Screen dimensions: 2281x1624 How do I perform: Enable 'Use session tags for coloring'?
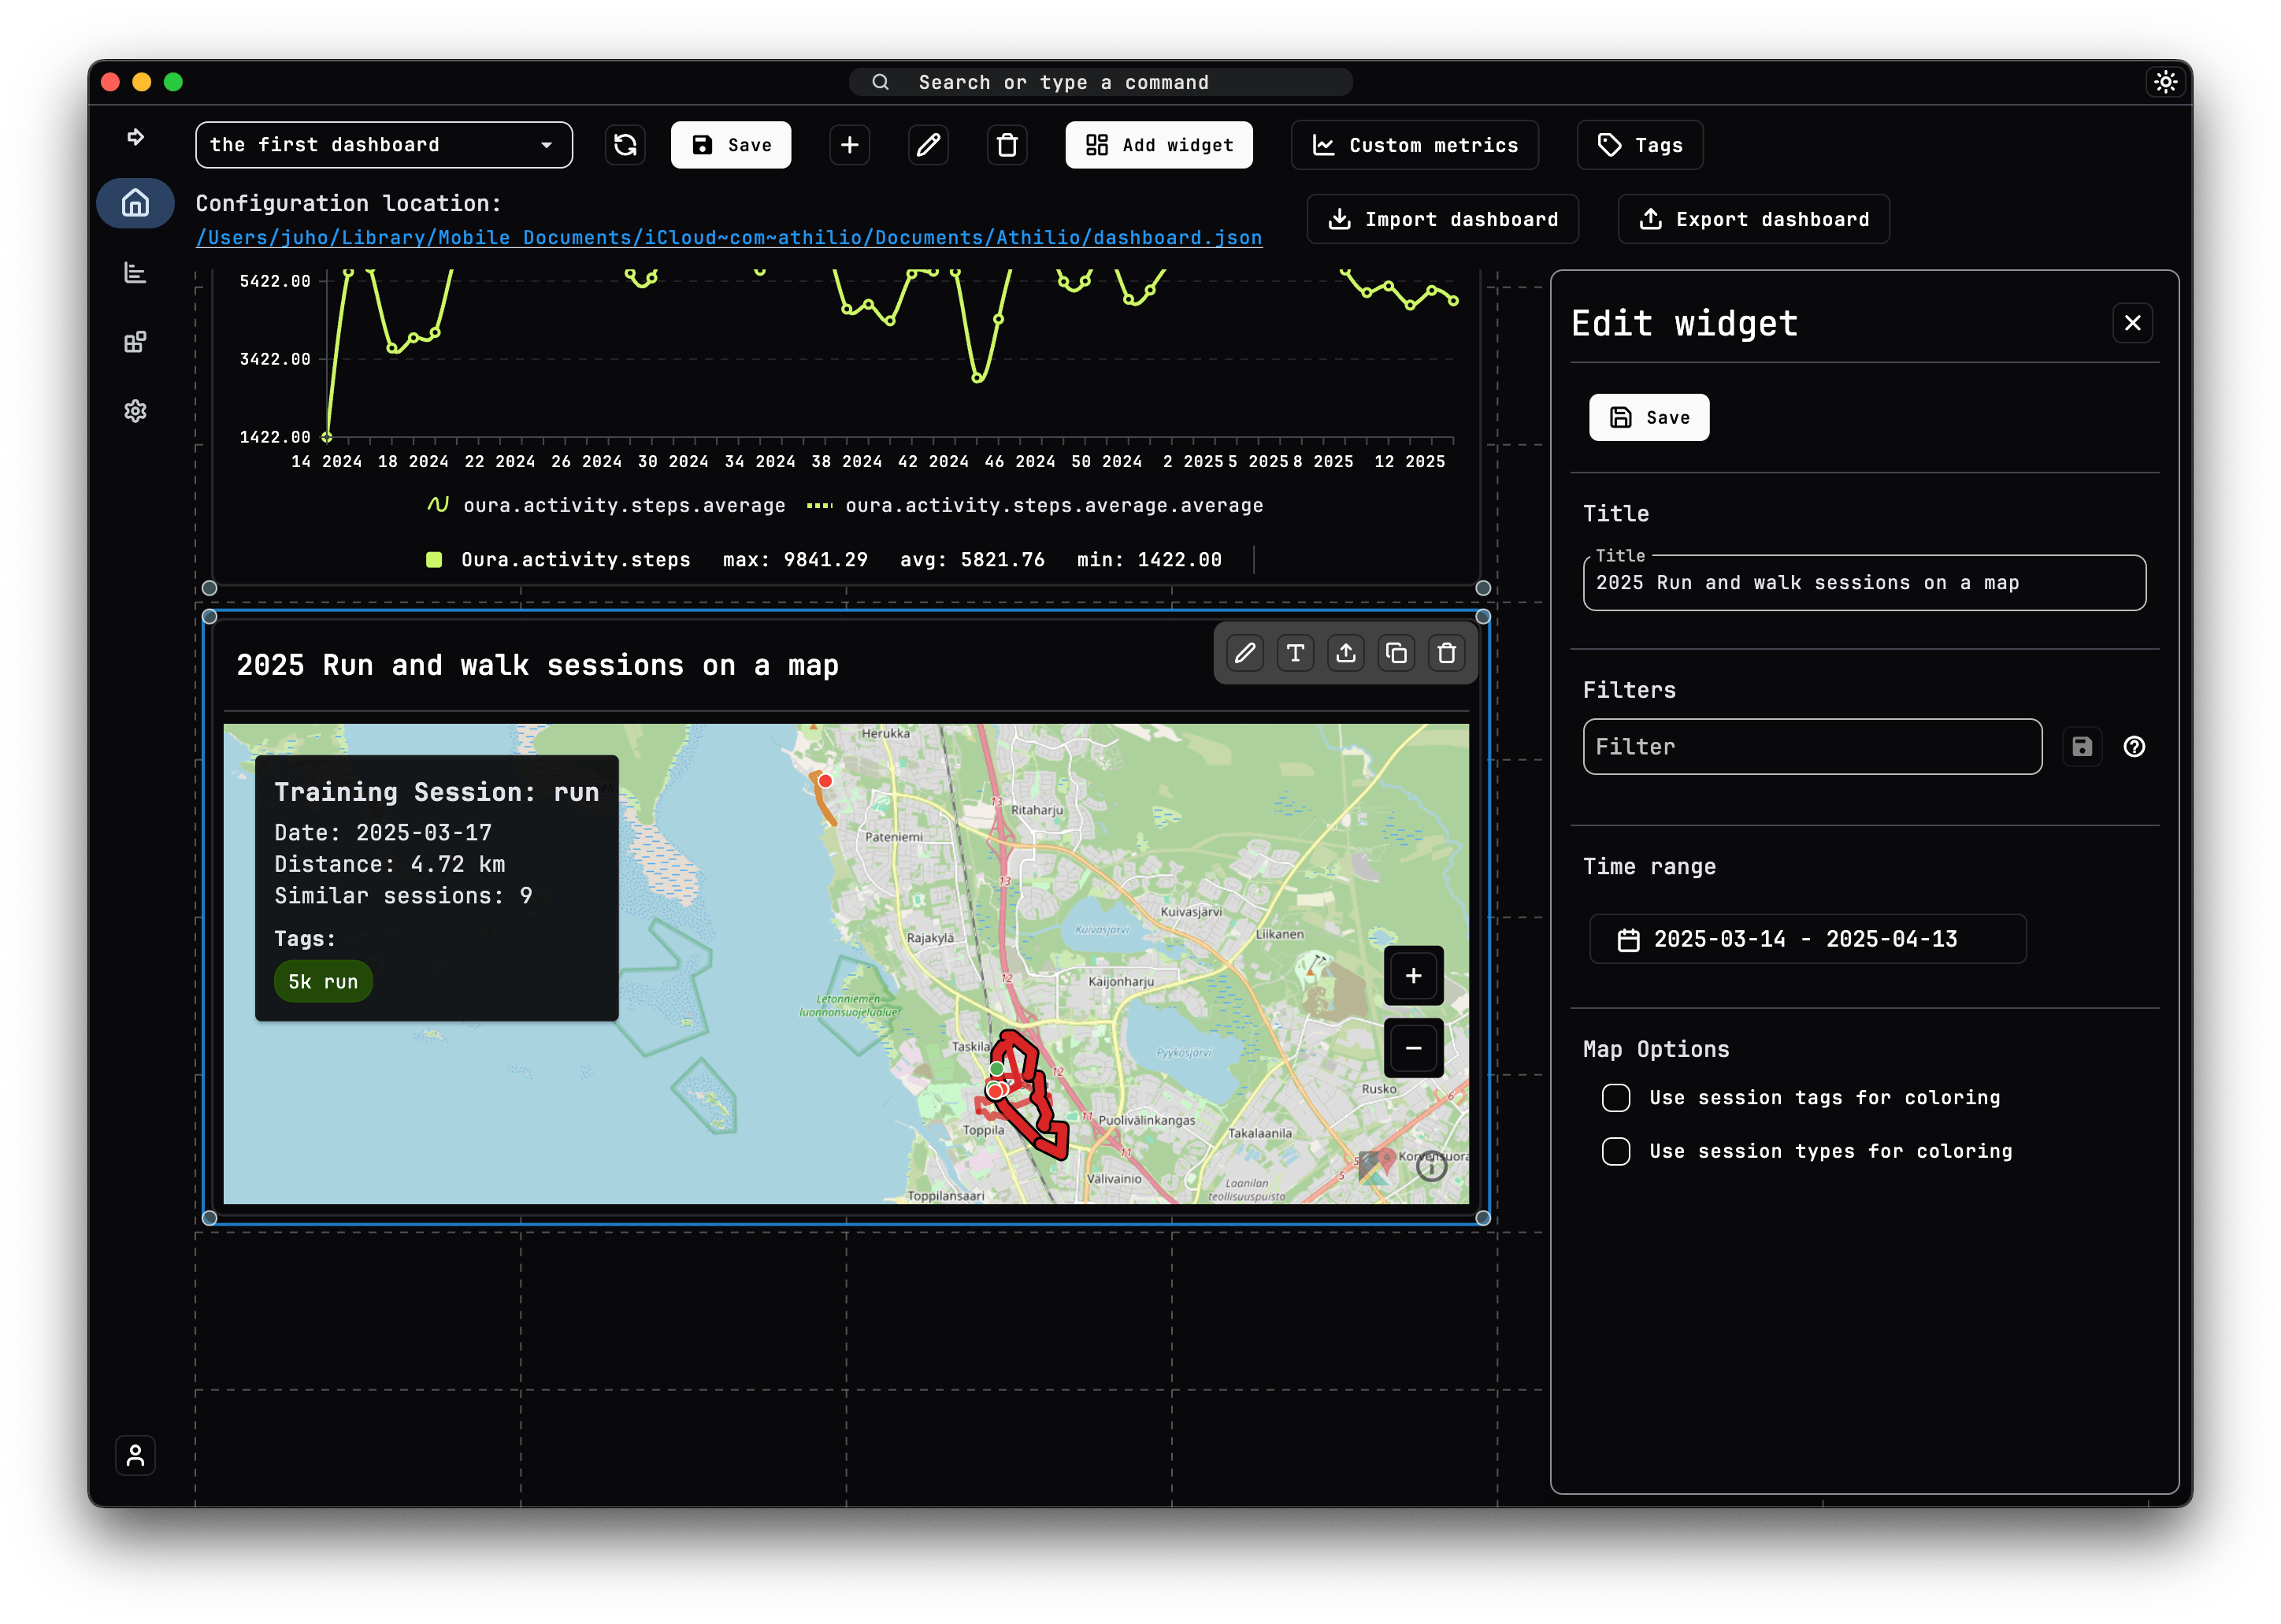1616,1097
